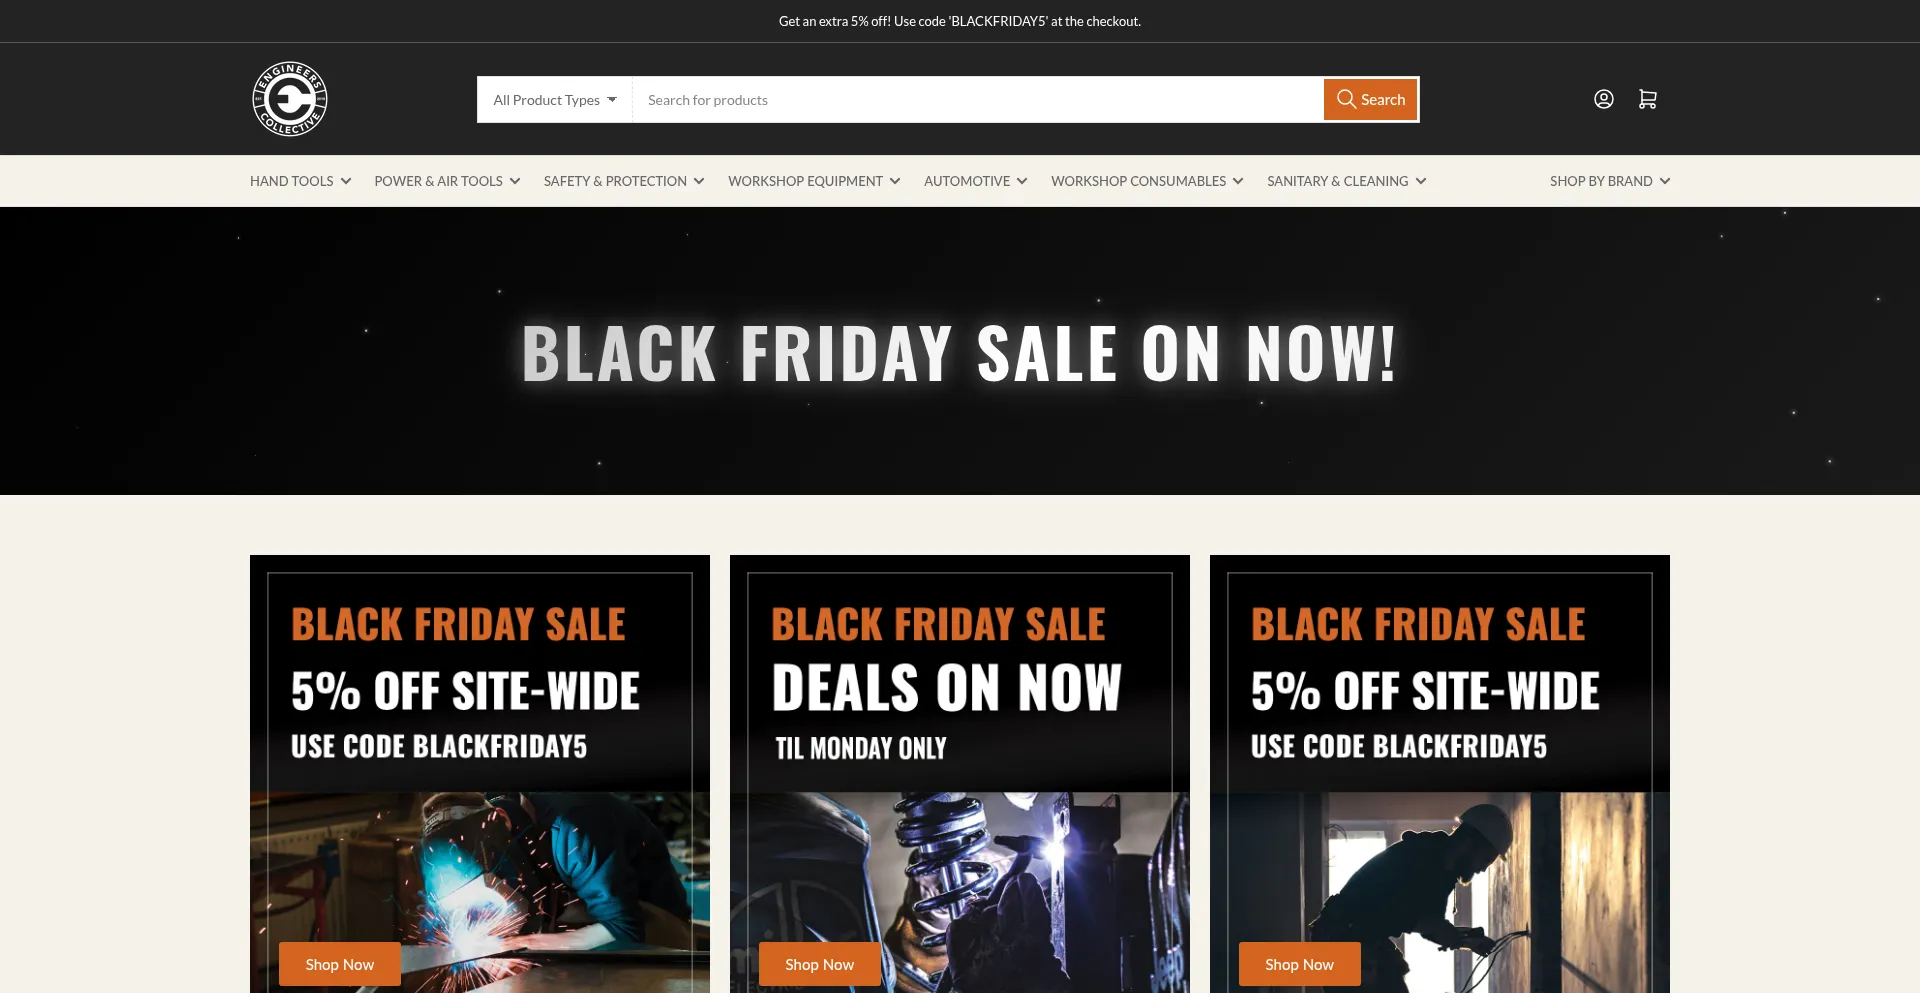Screen dimensions: 1920x993
Task: Expand the Shop By Brand menu
Action: tap(1610, 181)
